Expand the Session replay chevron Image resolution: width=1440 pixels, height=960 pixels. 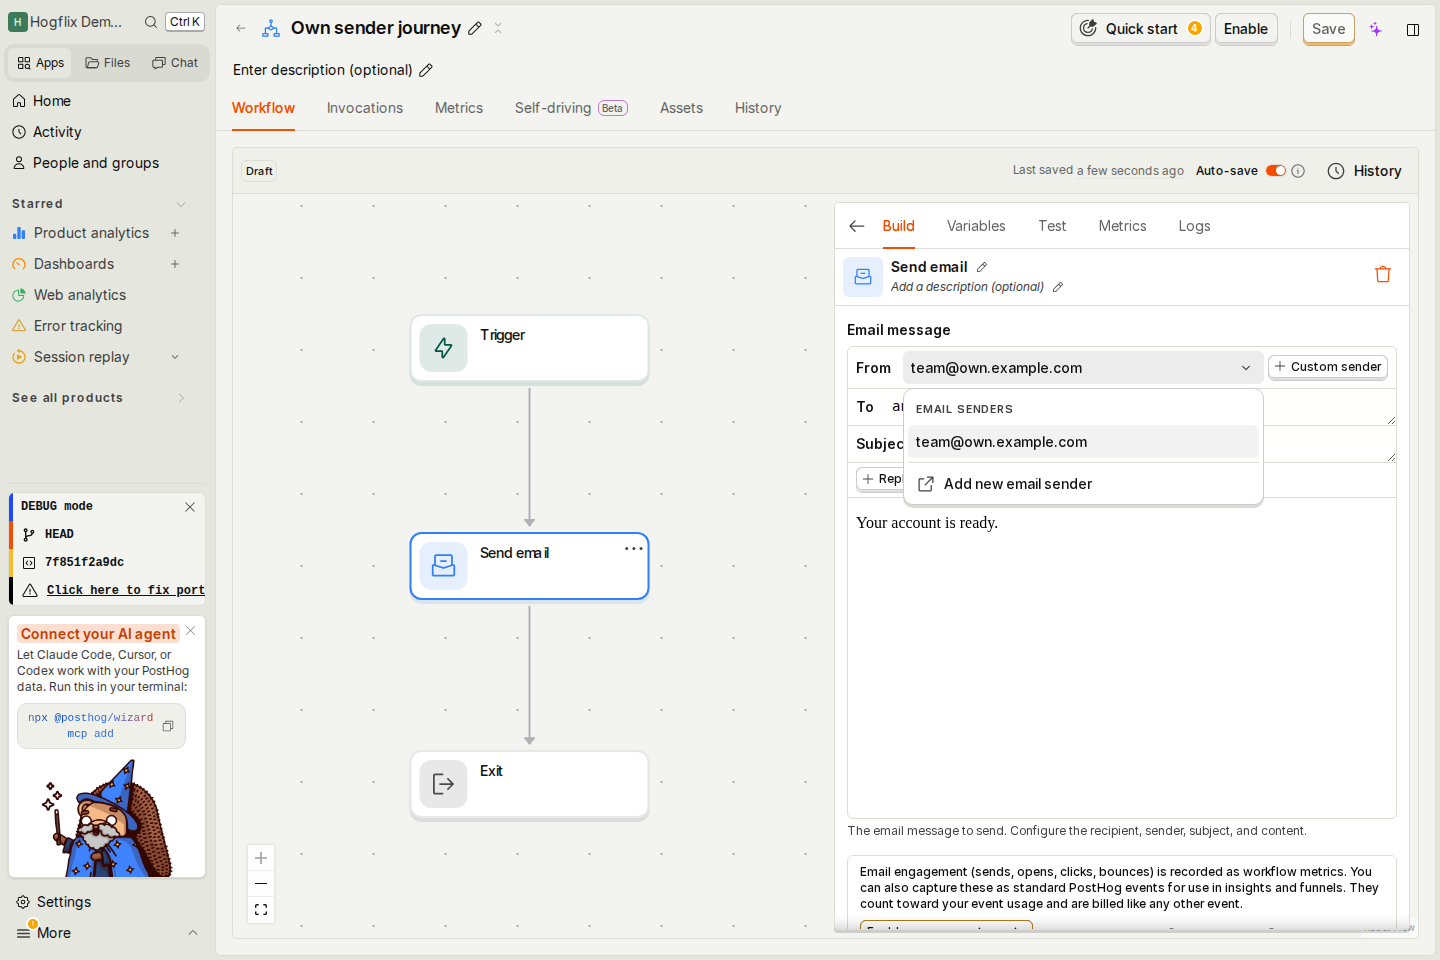click(175, 357)
